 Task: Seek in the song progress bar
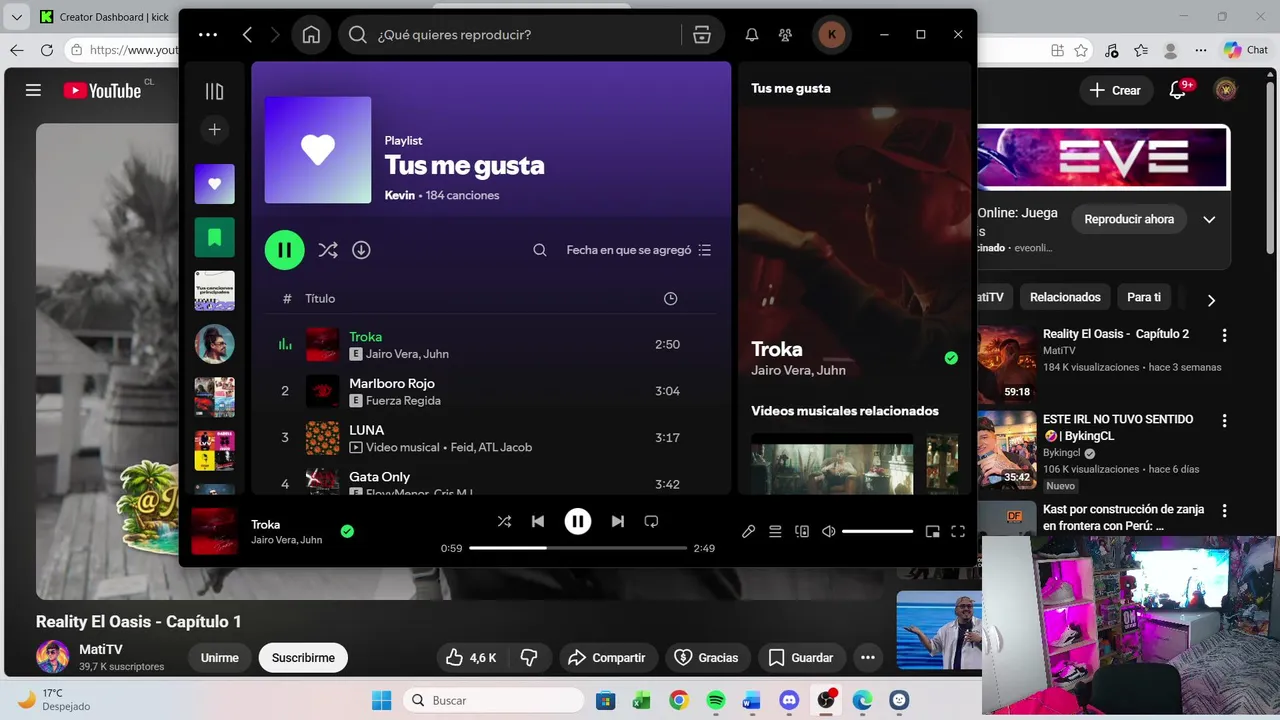tap(578, 548)
